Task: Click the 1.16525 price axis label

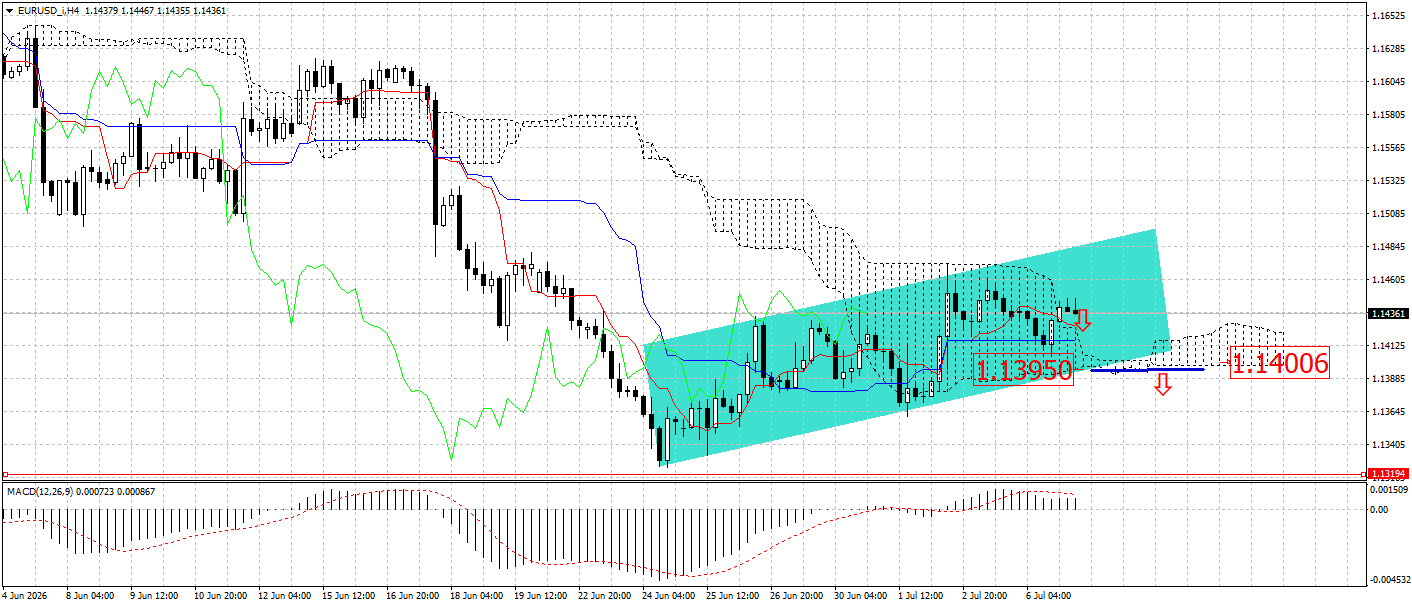Action: (1386, 16)
